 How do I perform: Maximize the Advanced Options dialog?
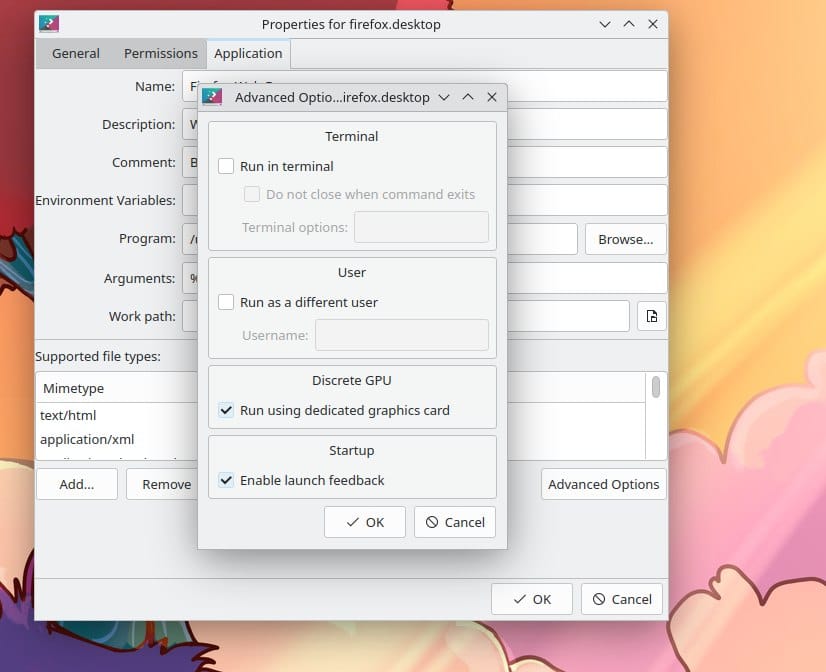click(x=468, y=97)
